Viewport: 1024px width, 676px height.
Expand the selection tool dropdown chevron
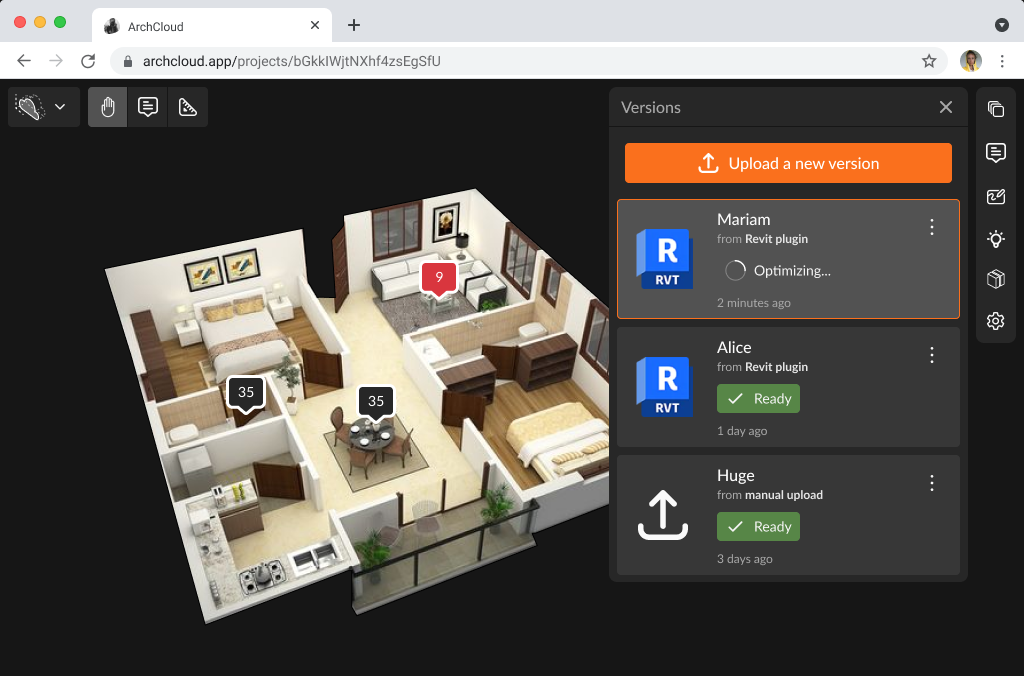click(x=60, y=106)
